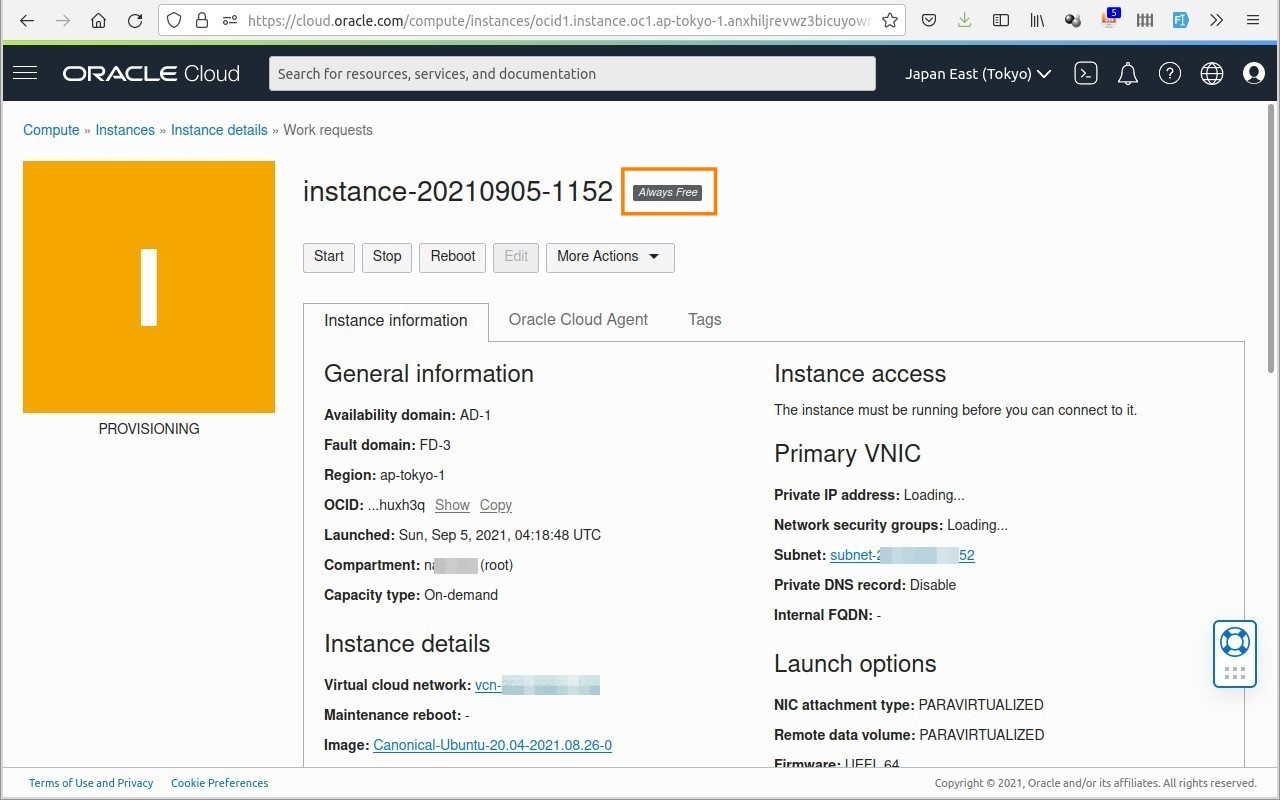Image resolution: width=1280 pixels, height=800 pixels.
Task: Toggle the Firefox reader sidebar icon
Action: [1000, 20]
